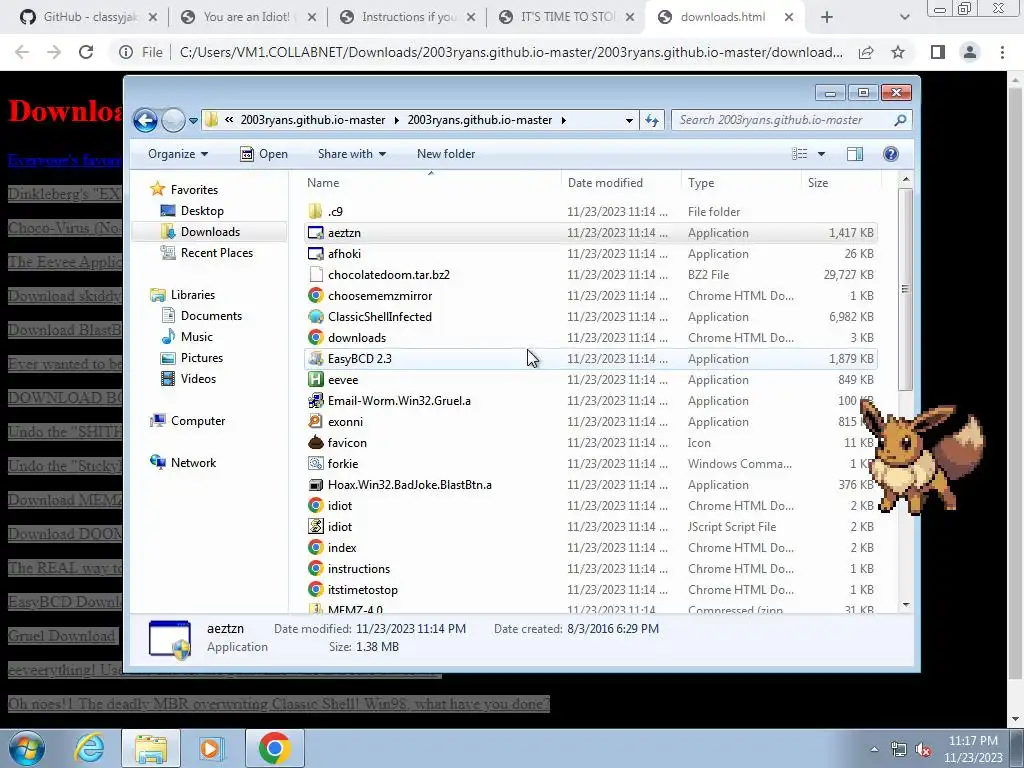Select ClassicShellInfected application icon
The width and height of the screenshot is (1024, 768).
[x=315, y=317]
